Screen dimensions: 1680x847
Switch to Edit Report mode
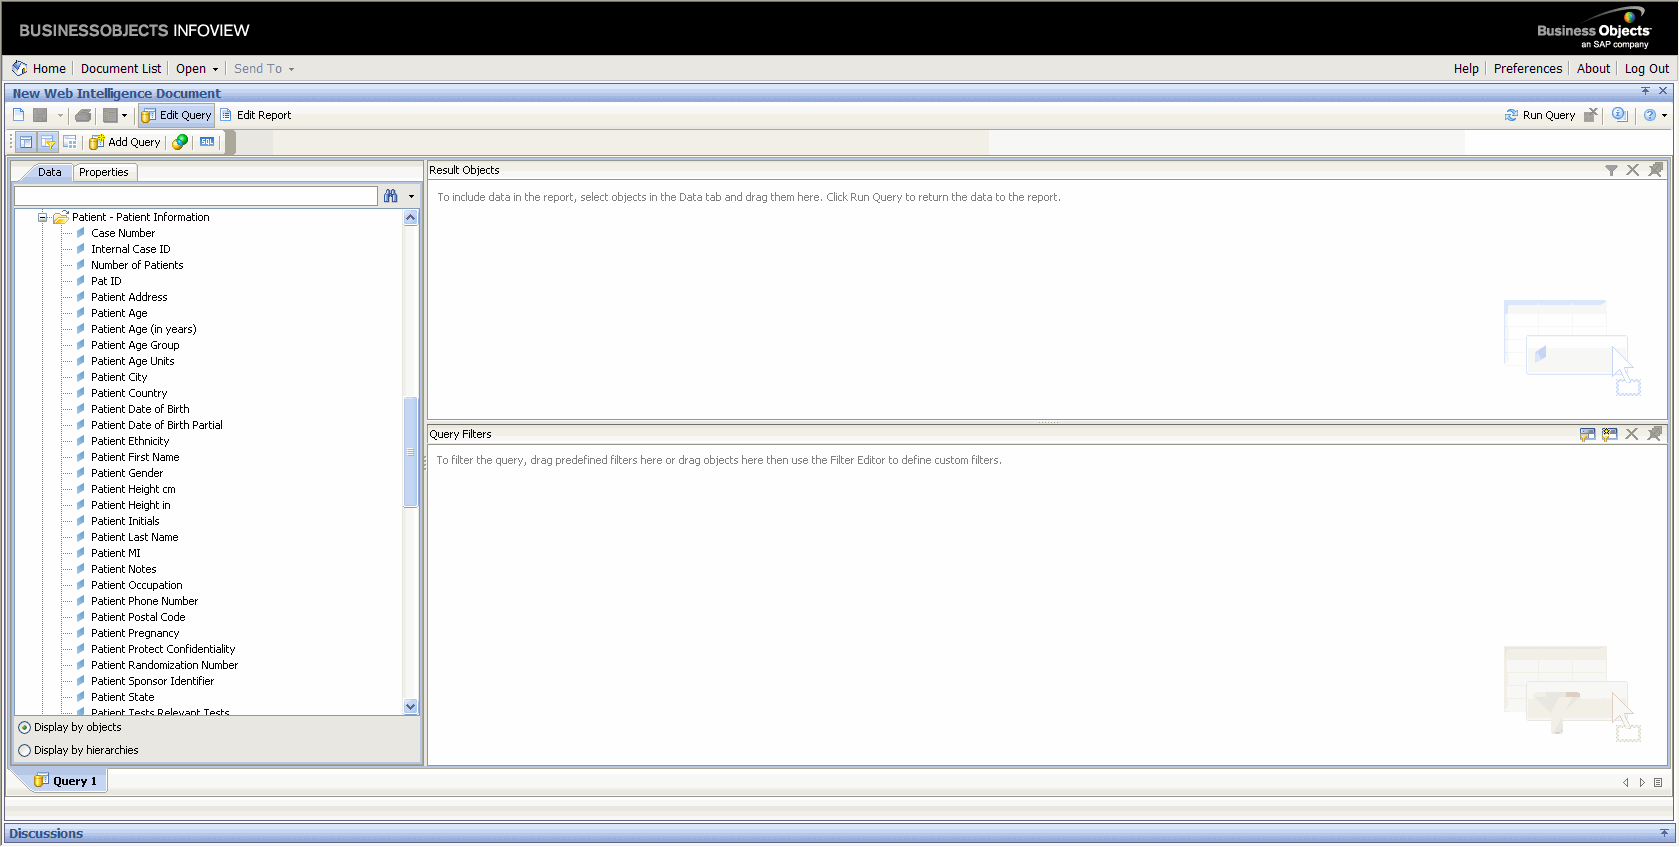(255, 115)
